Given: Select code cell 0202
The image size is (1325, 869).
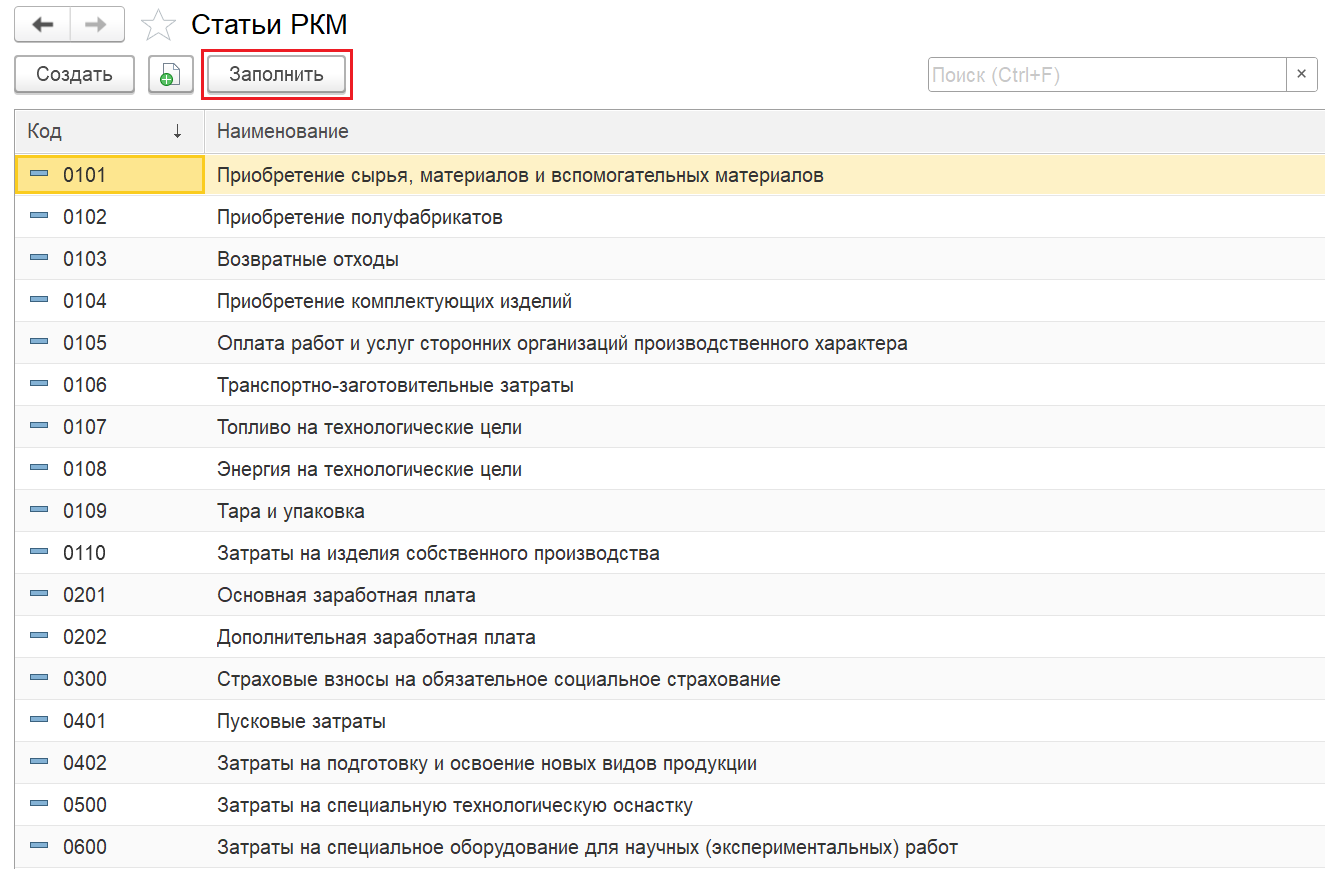Looking at the screenshot, I should 110,637.
